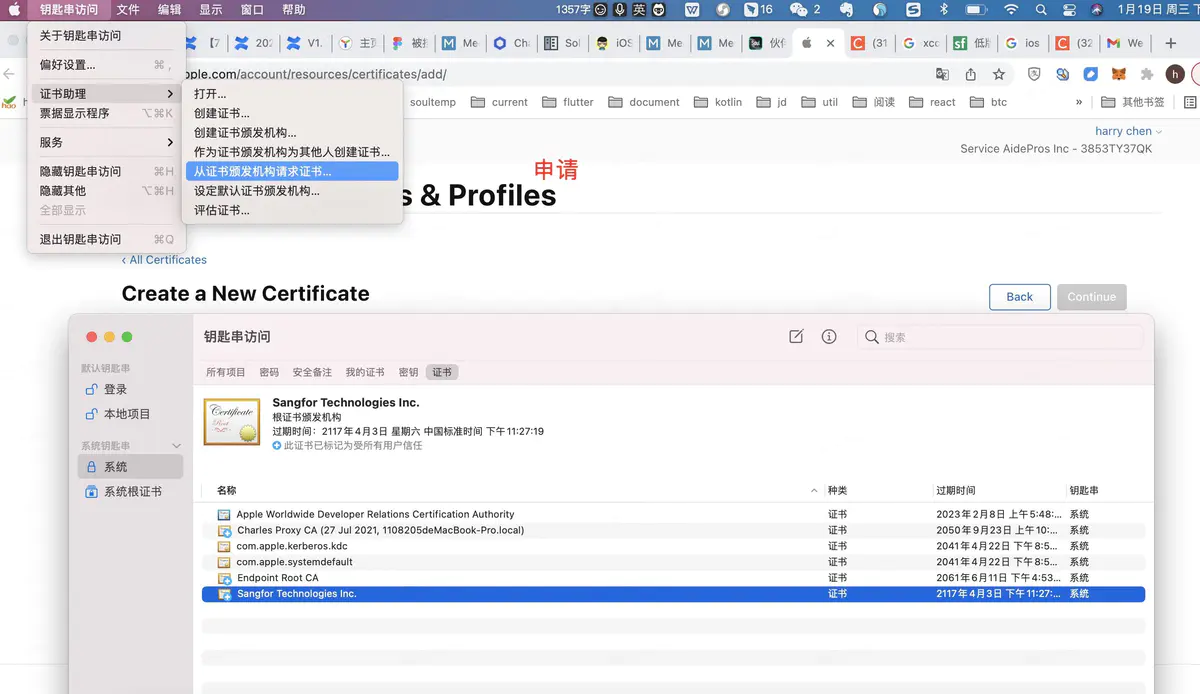Open the Spotlight search icon
The height and width of the screenshot is (694, 1200).
click(x=1041, y=9)
